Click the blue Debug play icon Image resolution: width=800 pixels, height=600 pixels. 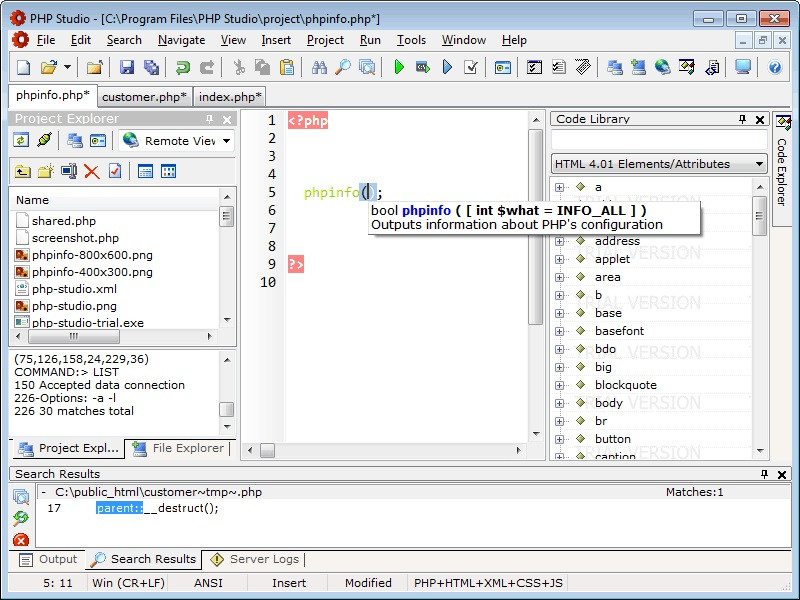click(x=447, y=67)
